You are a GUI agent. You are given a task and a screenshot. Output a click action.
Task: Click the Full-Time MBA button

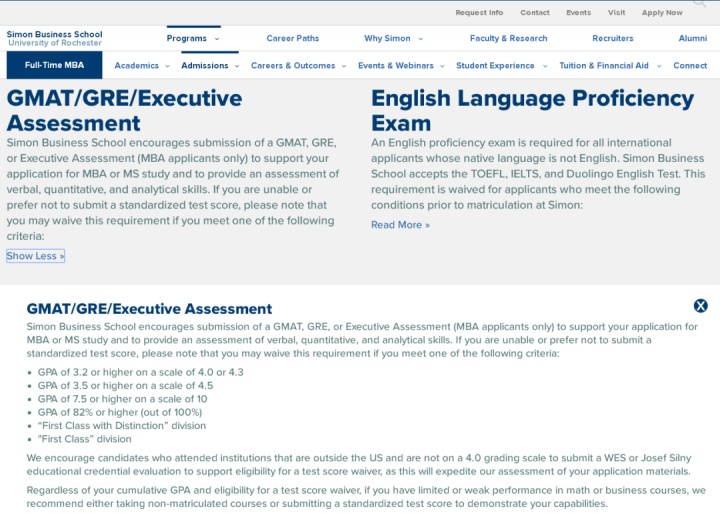(x=54, y=65)
